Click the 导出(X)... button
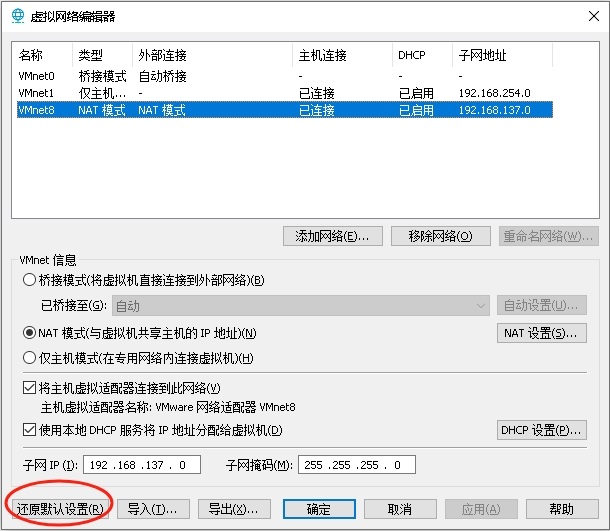Image resolution: width=610 pixels, height=531 pixels. tap(234, 509)
